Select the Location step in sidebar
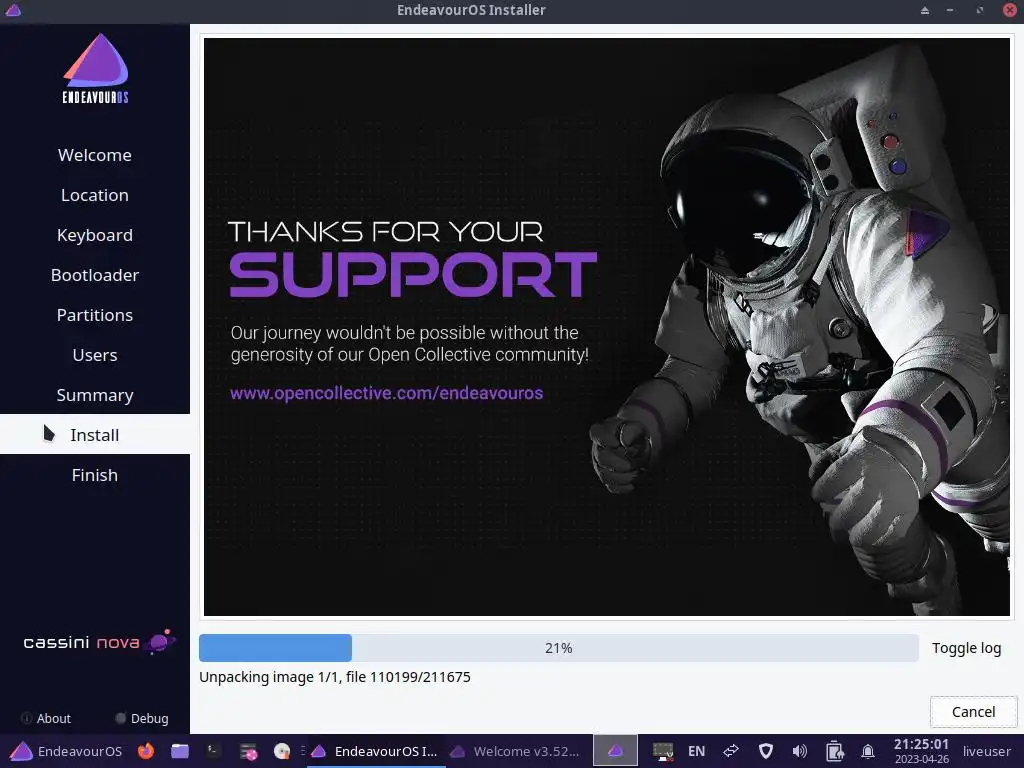The image size is (1024, 768). [95, 195]
